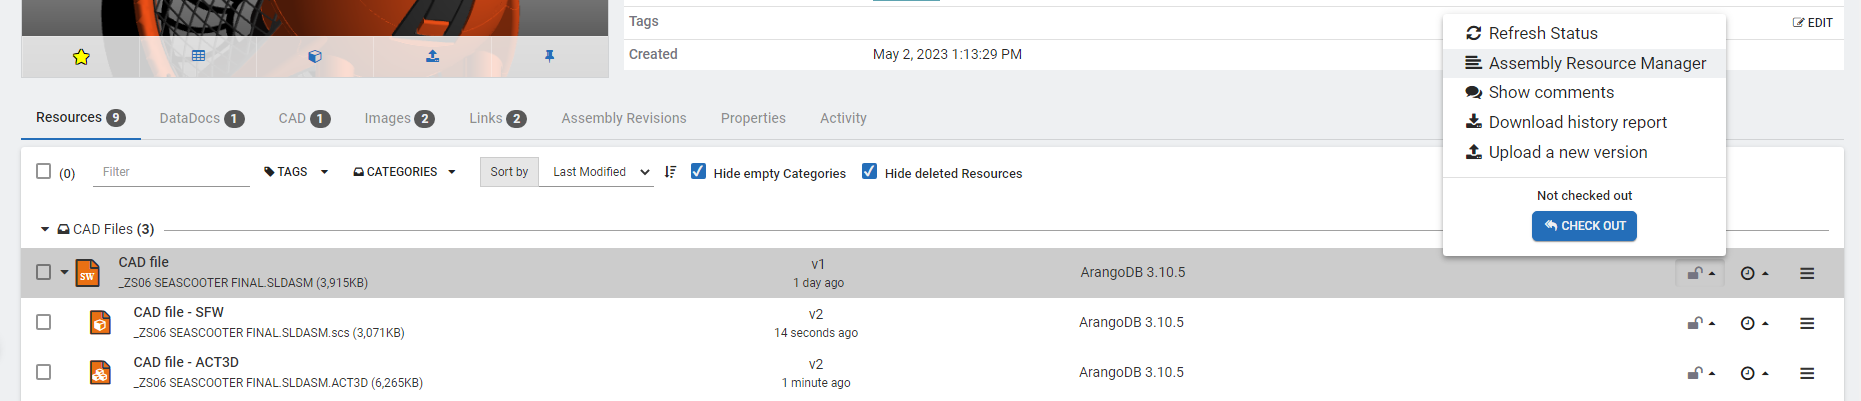Switch to the DataDocs tab

pyautogui.click(x=201, y=118)
